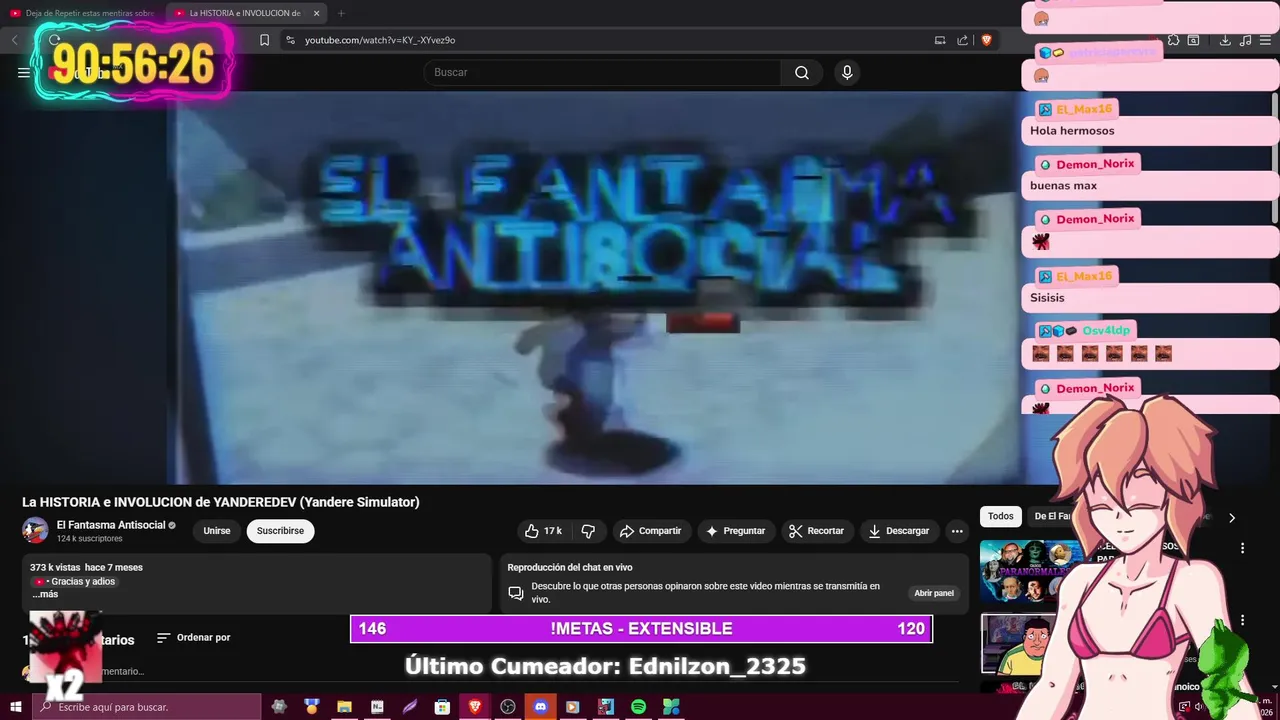Screen dimensions: 1280x720
Task: Click the Descargar button
Action: pyautogui.click(x=899, y=531)
